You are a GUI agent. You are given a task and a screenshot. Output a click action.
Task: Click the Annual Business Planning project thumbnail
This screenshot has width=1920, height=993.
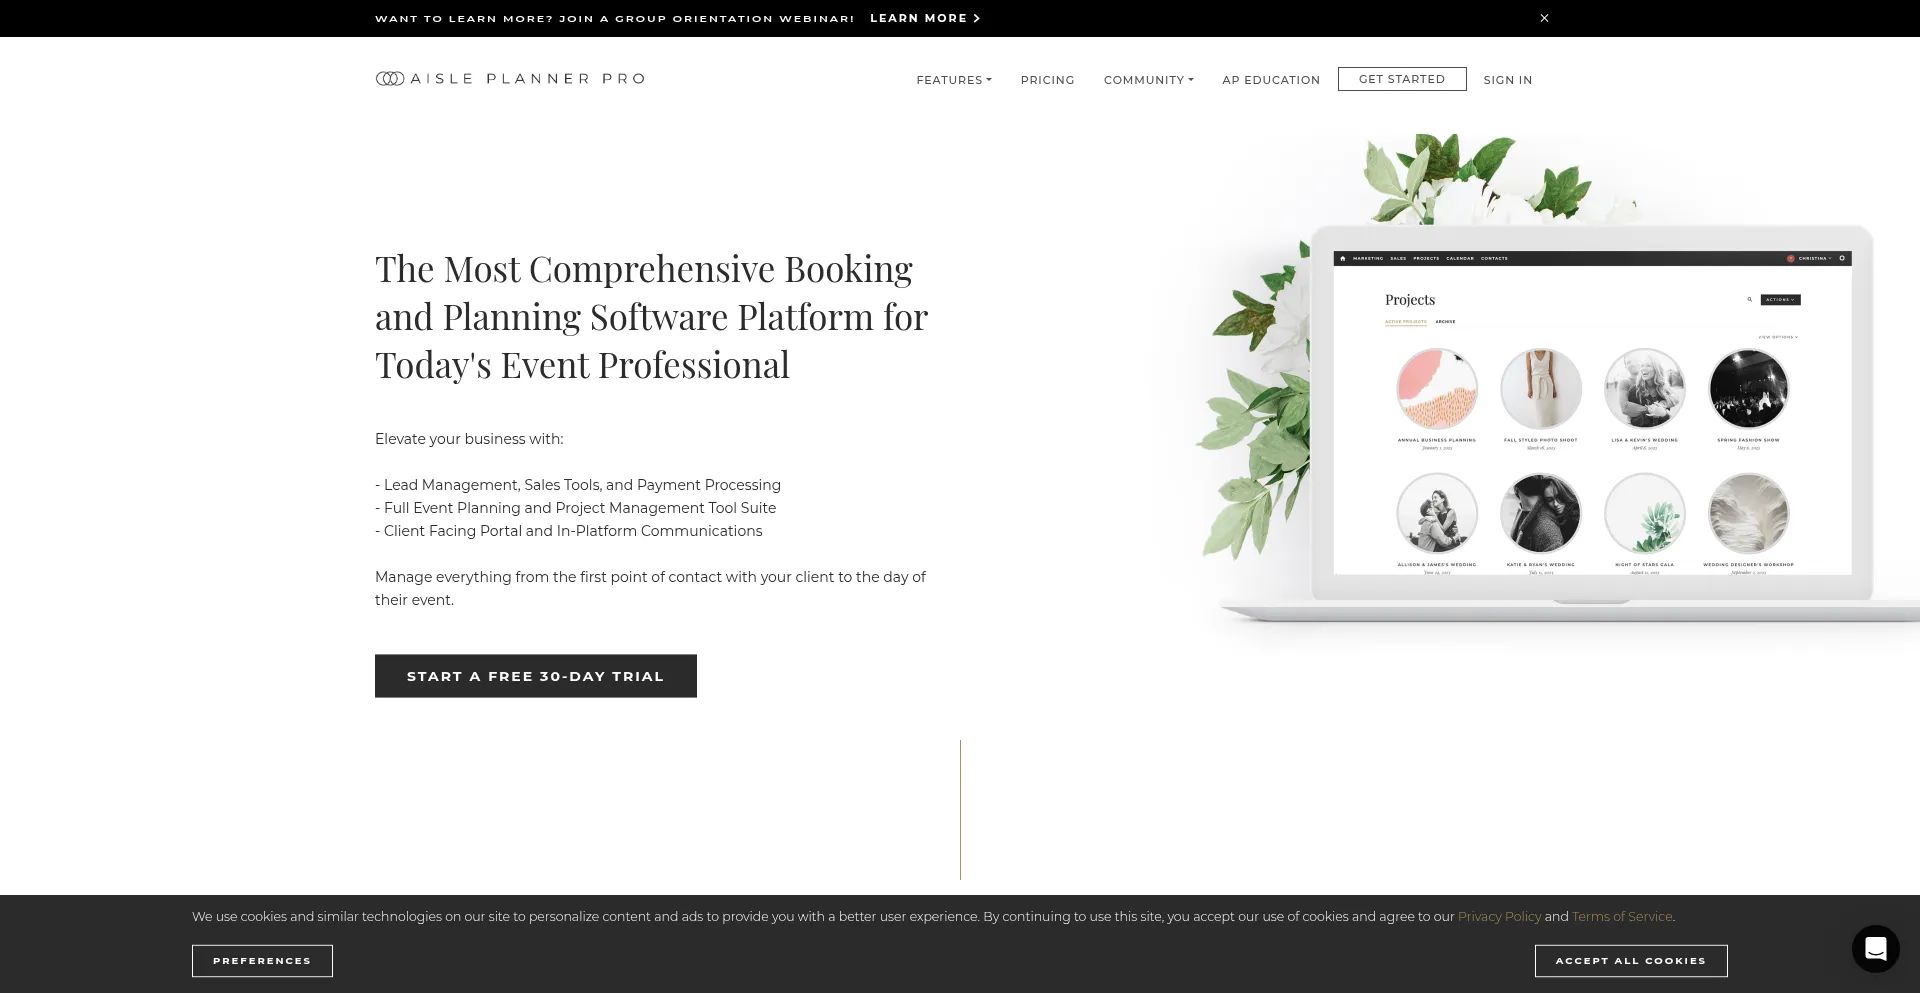coord(1437,389)
